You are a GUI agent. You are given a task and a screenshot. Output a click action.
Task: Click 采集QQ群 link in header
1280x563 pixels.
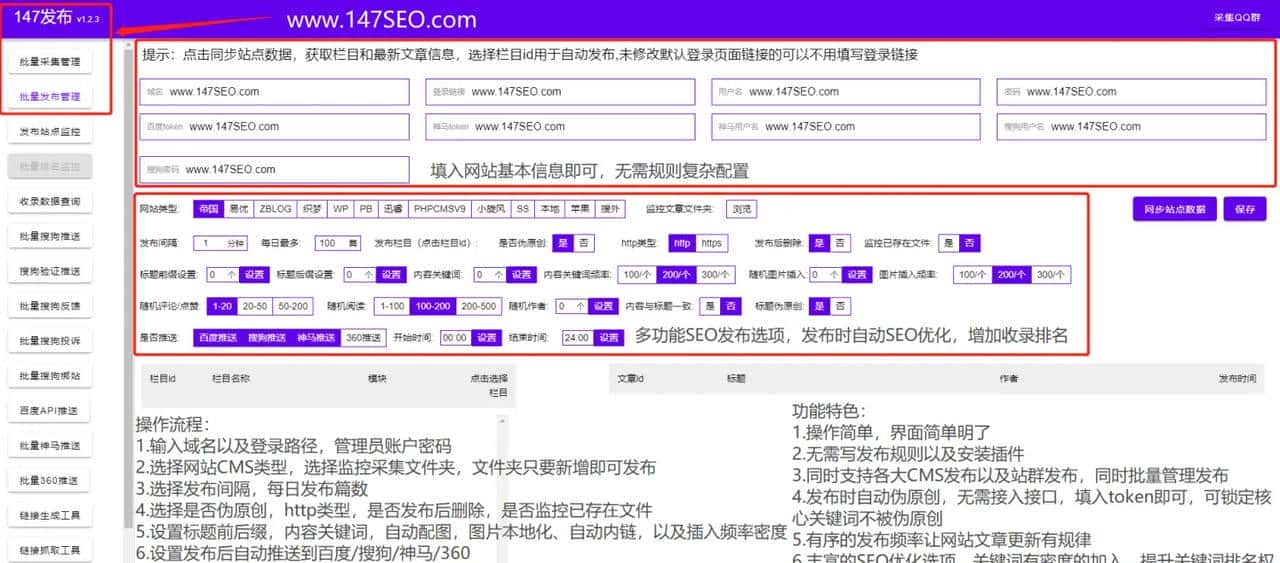click(x=1237, y=18)
